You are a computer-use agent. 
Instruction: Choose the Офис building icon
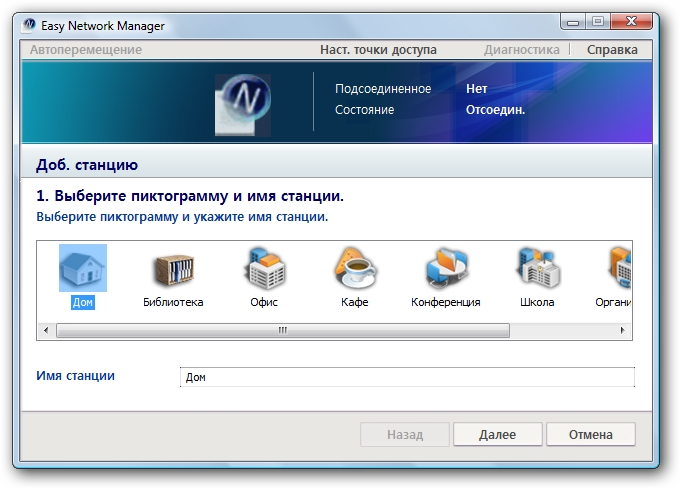point(264,268)
